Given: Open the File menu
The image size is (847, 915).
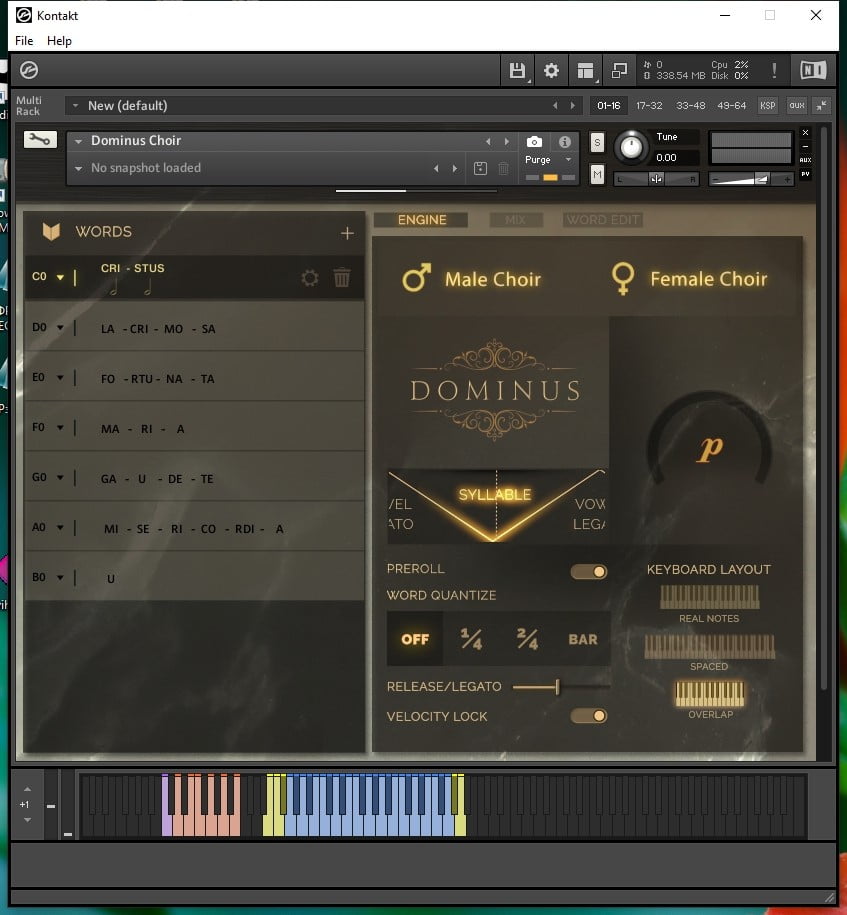Looking at the screenshot, I should point(24,41).
